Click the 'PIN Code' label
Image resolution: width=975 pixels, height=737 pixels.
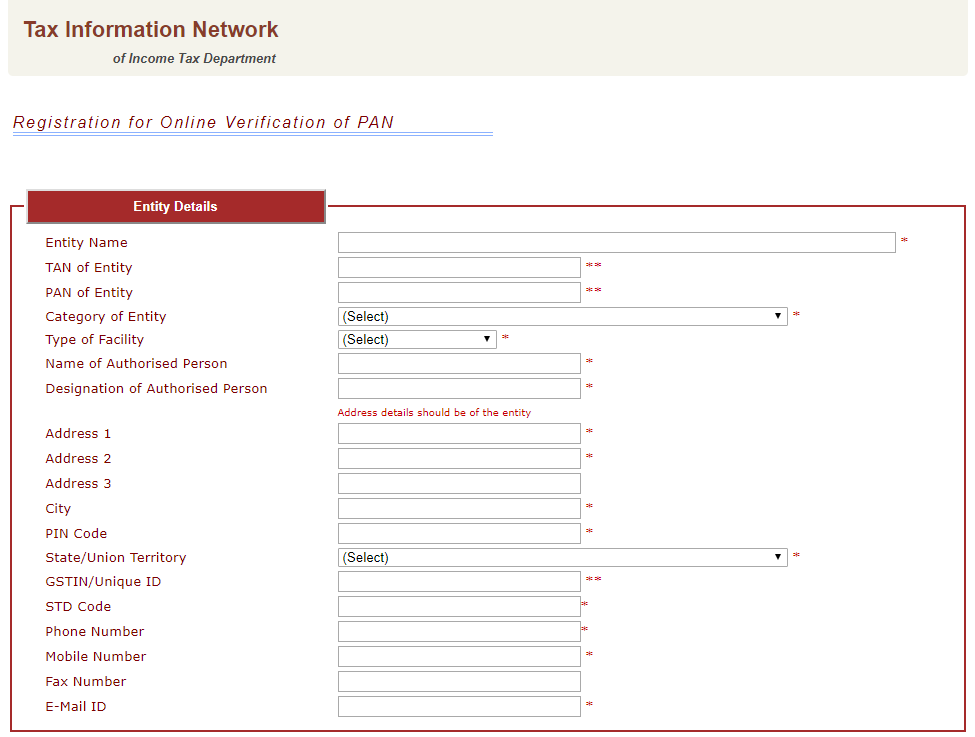(76, 533)
